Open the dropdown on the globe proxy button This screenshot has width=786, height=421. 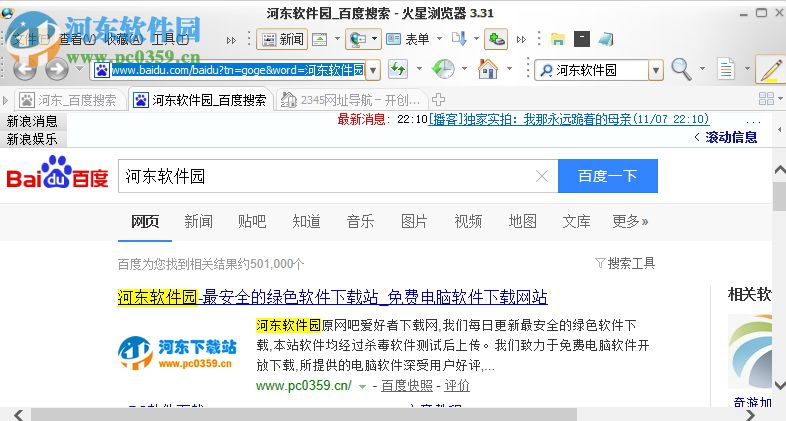(x=374, y=39)
